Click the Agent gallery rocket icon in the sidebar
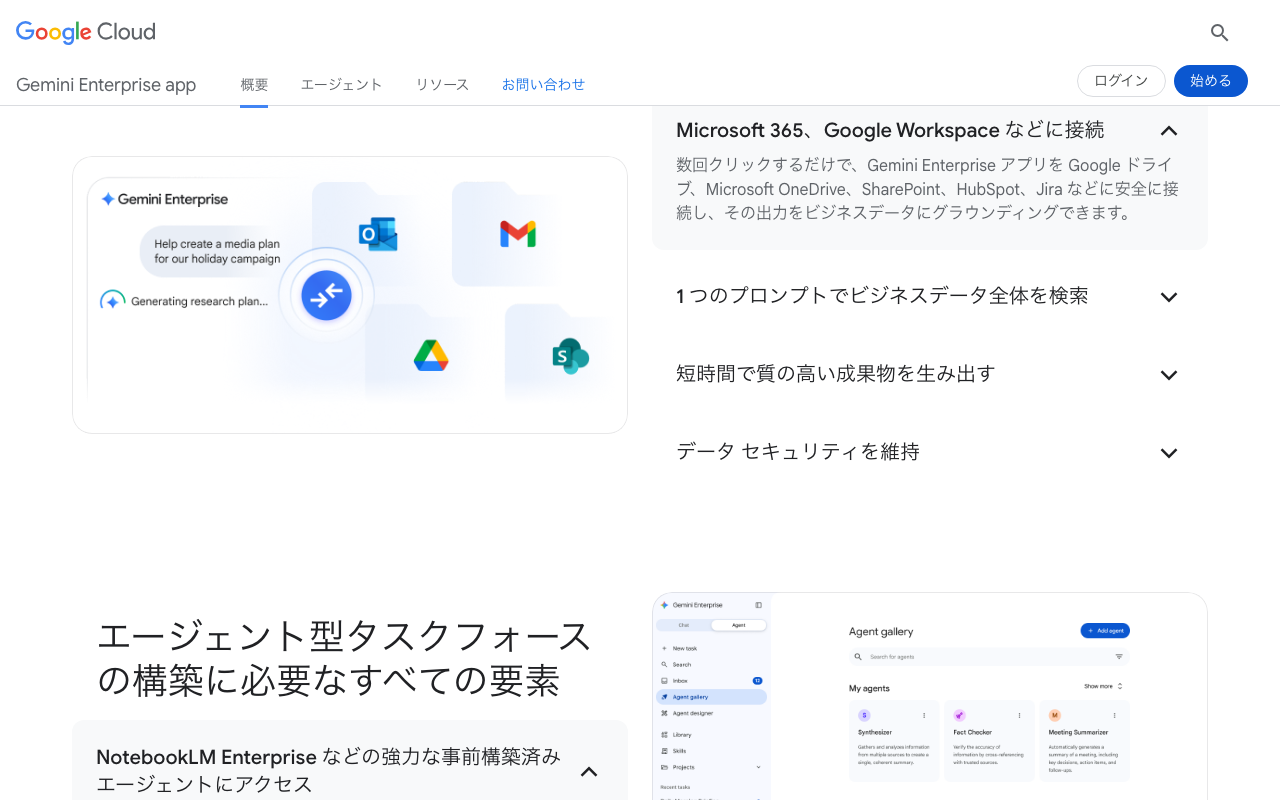The image size is (1280, 800). [x=664, y=697]
